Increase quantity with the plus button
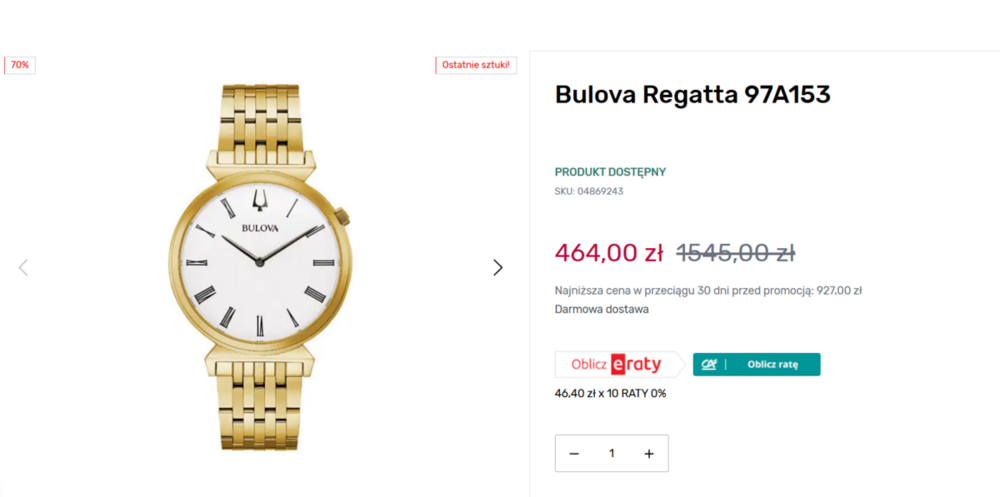1000x497 pixels. pos(649,454)
